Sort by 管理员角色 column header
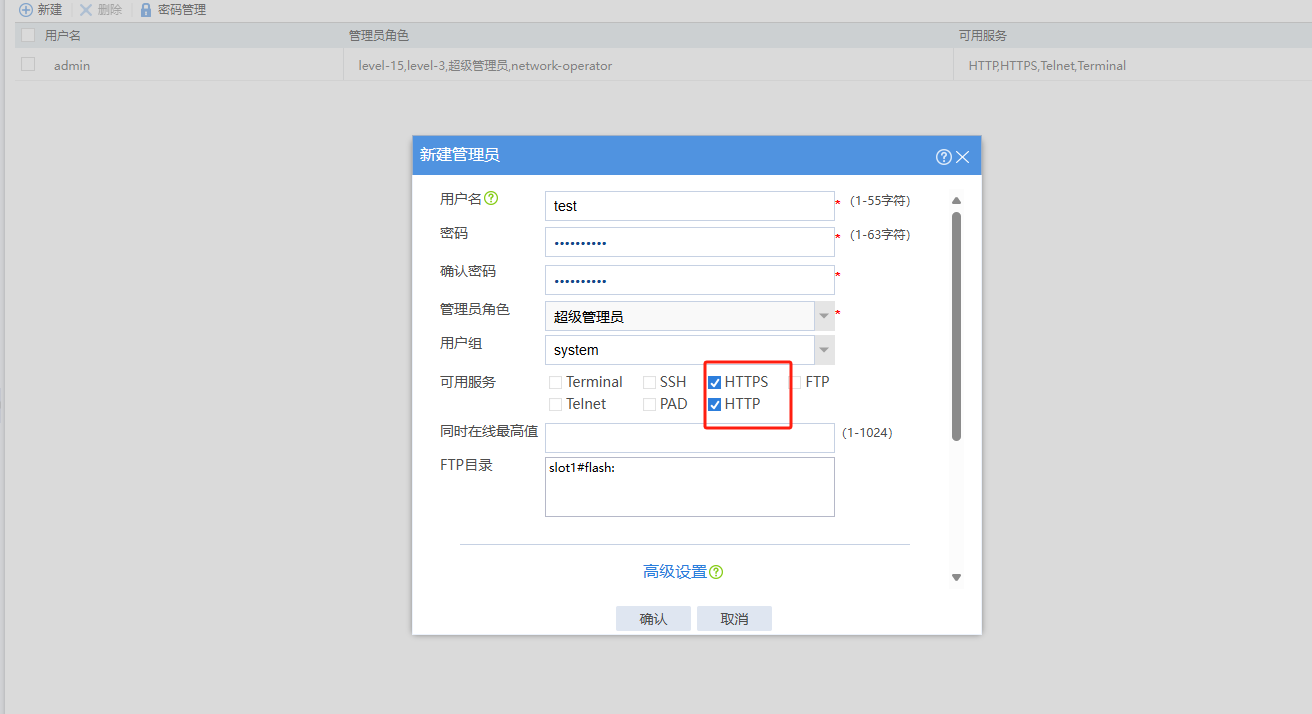The height and width of the screenshot is (714, 1312). [379, 36]
